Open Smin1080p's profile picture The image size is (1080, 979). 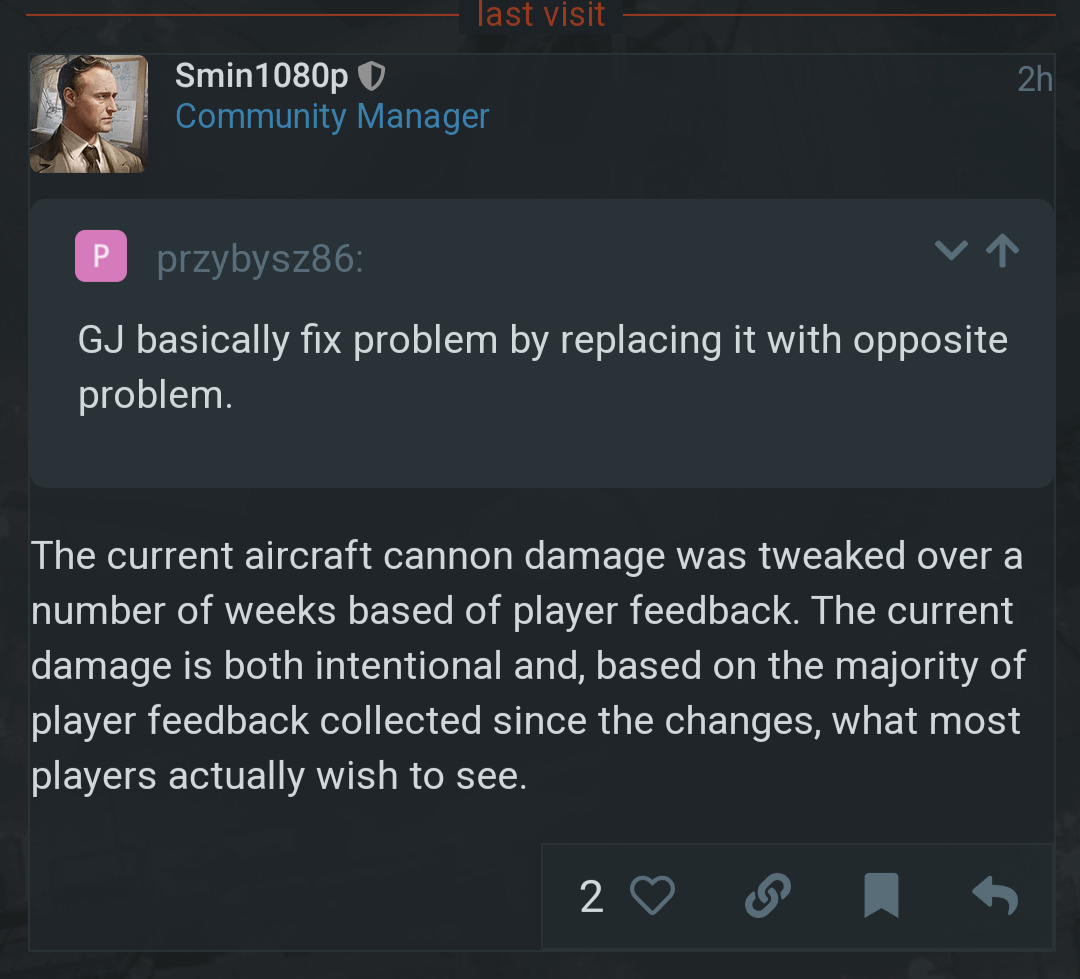click(89, 114)
